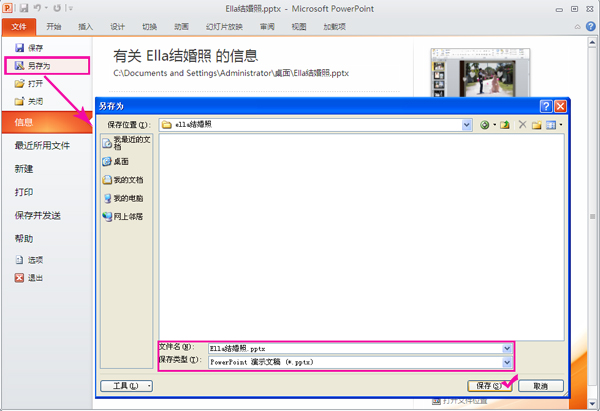
Task: Open 我最近的文档 in places bar
Action: pos(126,143)
